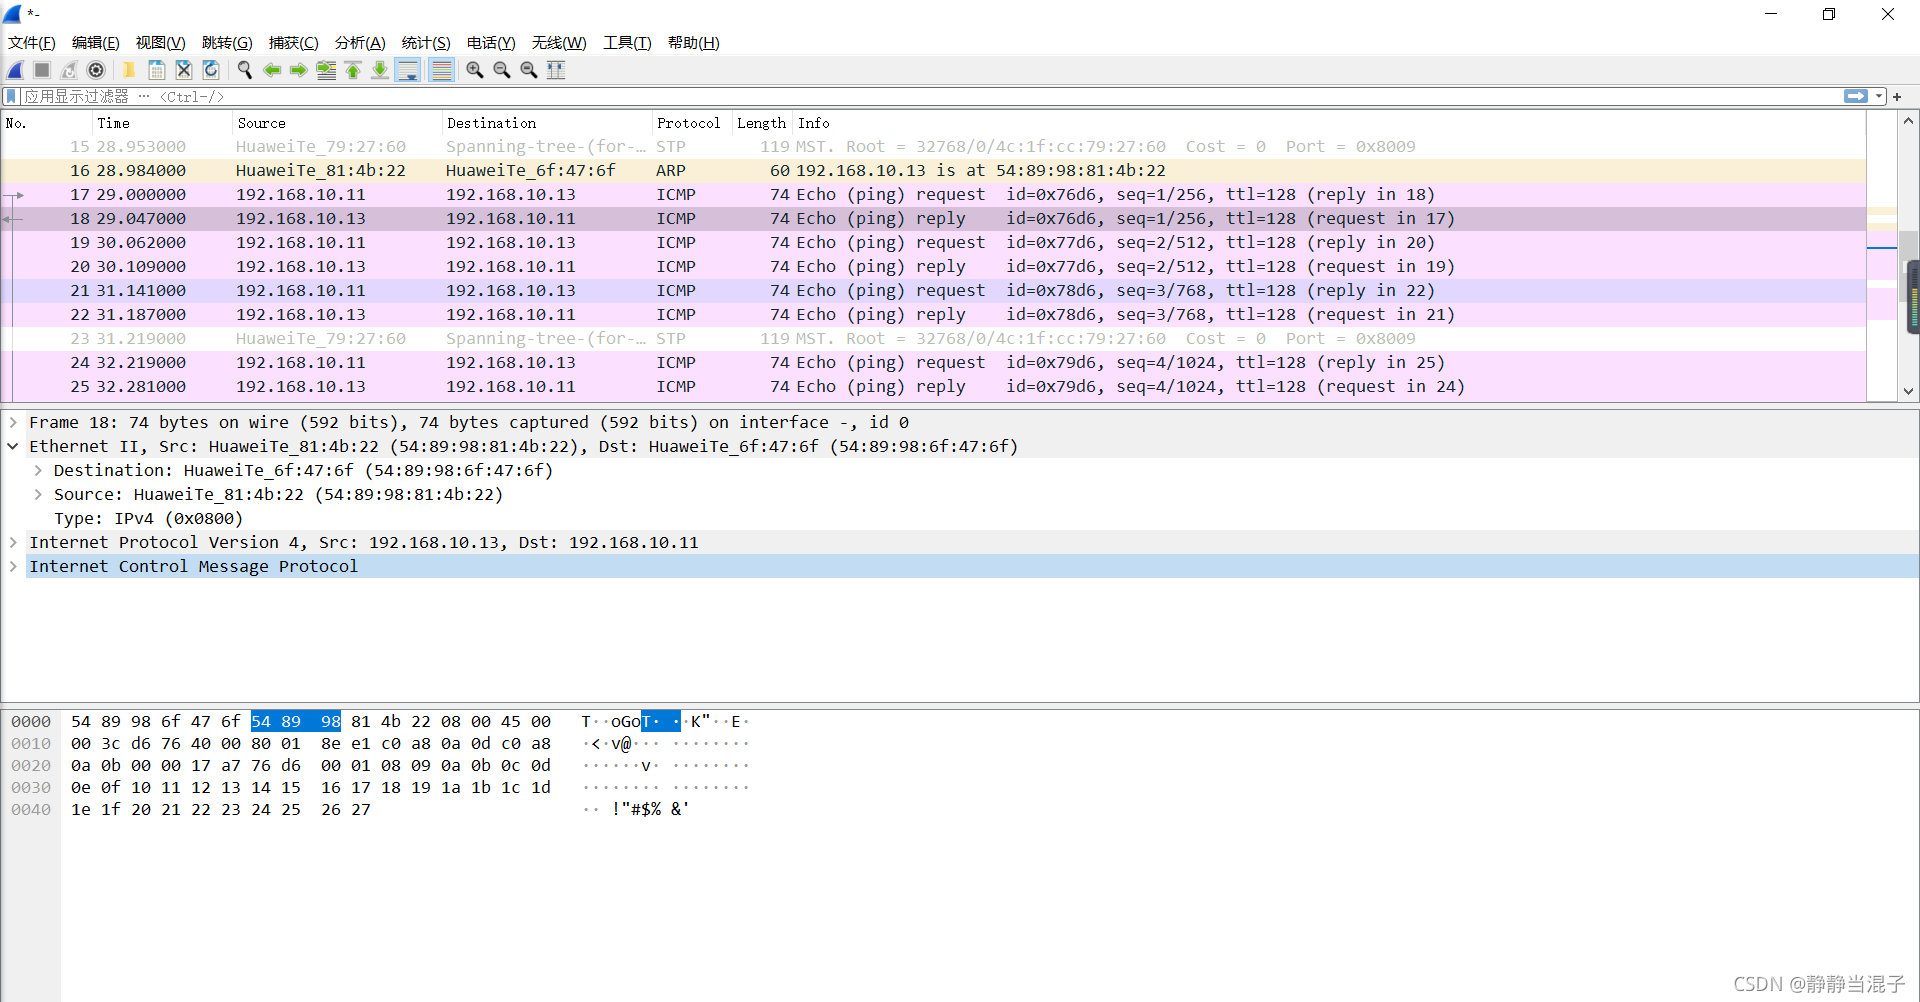Expand the Frame 18 details
The width and height of the screenshot is (1920, 1002).
click(13, 422)
